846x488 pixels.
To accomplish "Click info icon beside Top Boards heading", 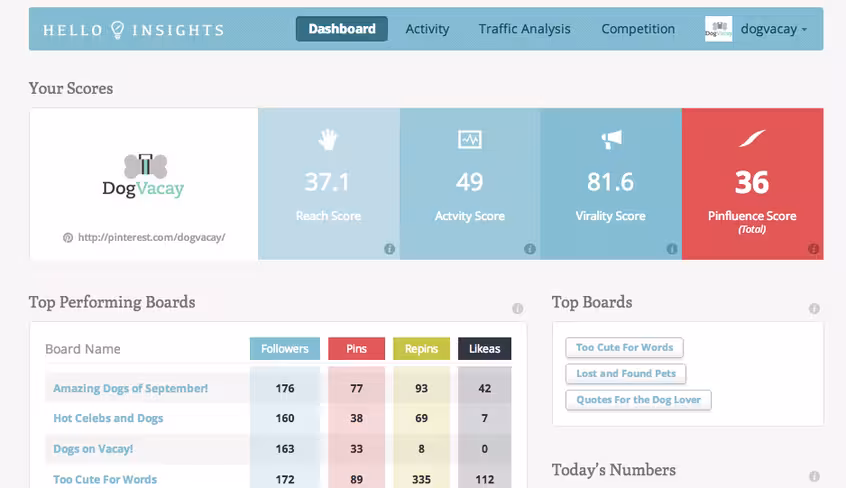I will click(814, 308).
